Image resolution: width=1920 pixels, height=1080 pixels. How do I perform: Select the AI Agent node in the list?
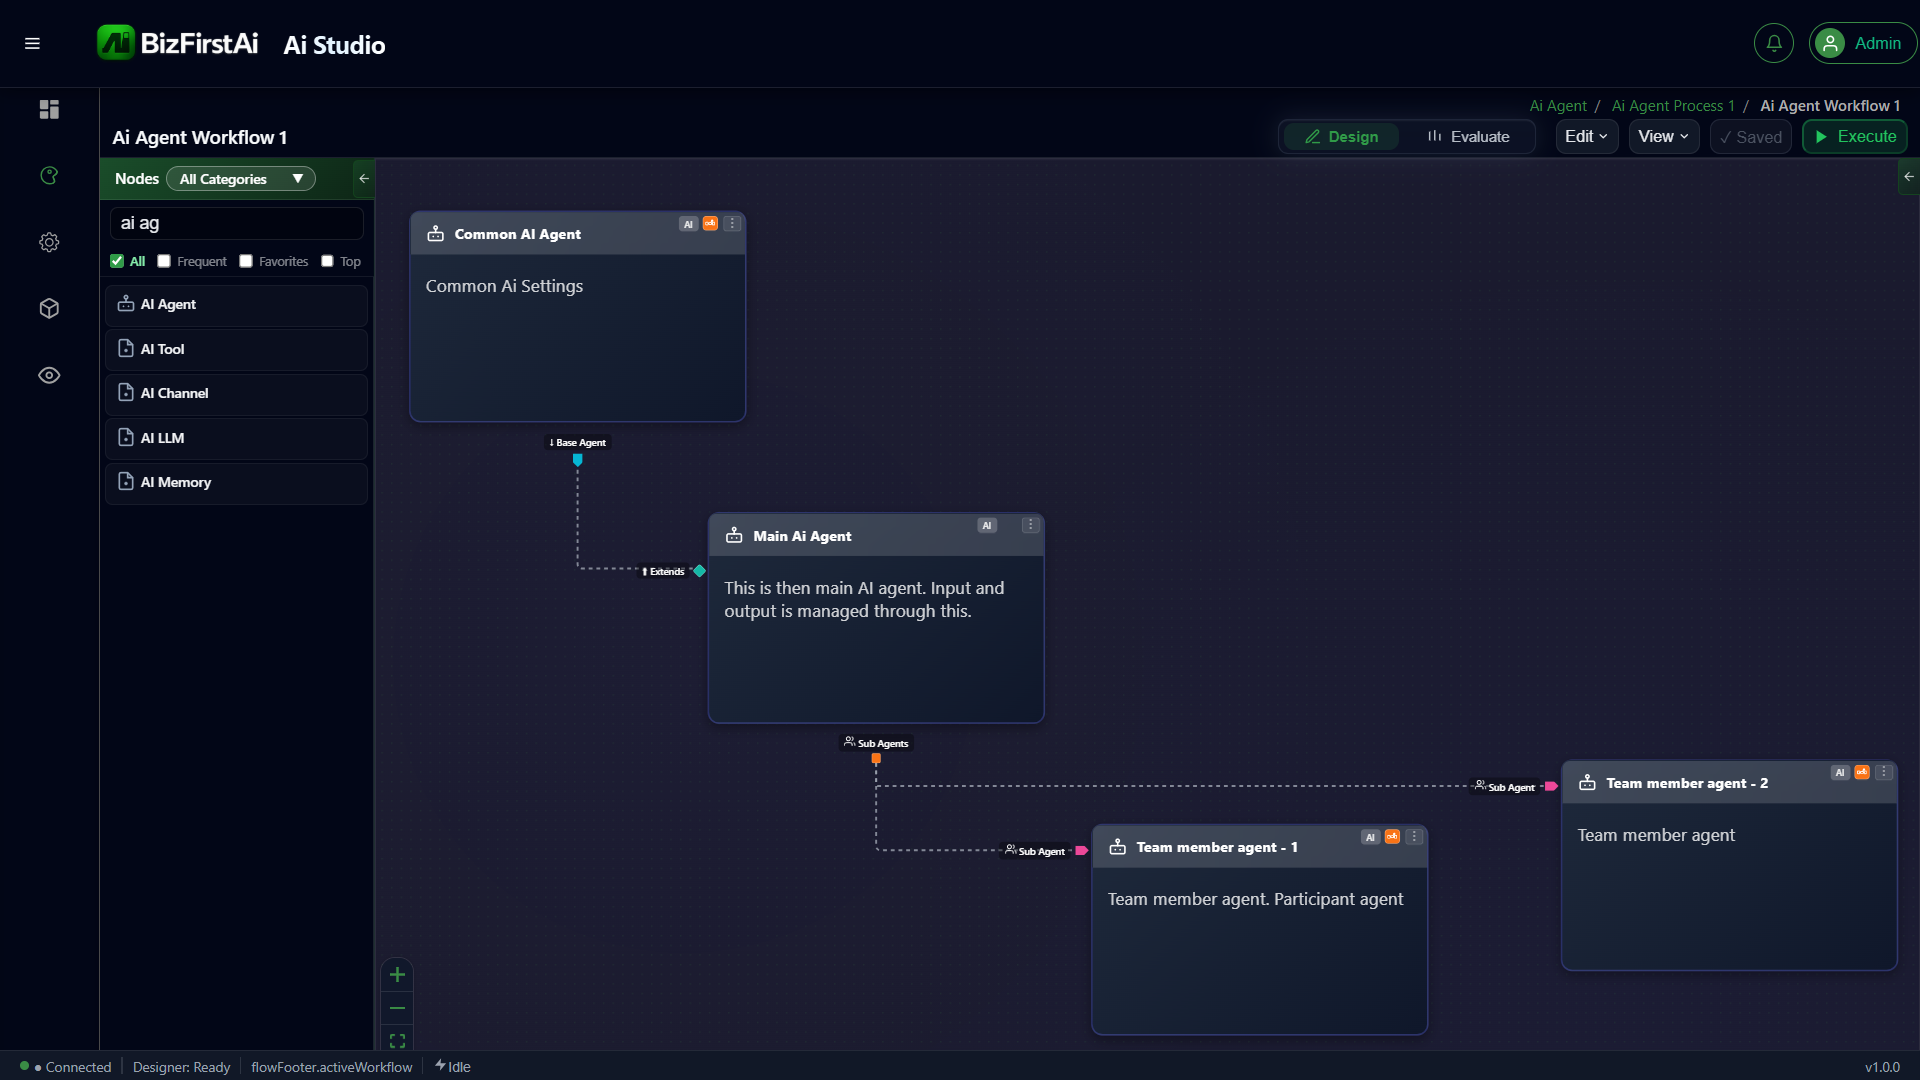pos(236,305)
